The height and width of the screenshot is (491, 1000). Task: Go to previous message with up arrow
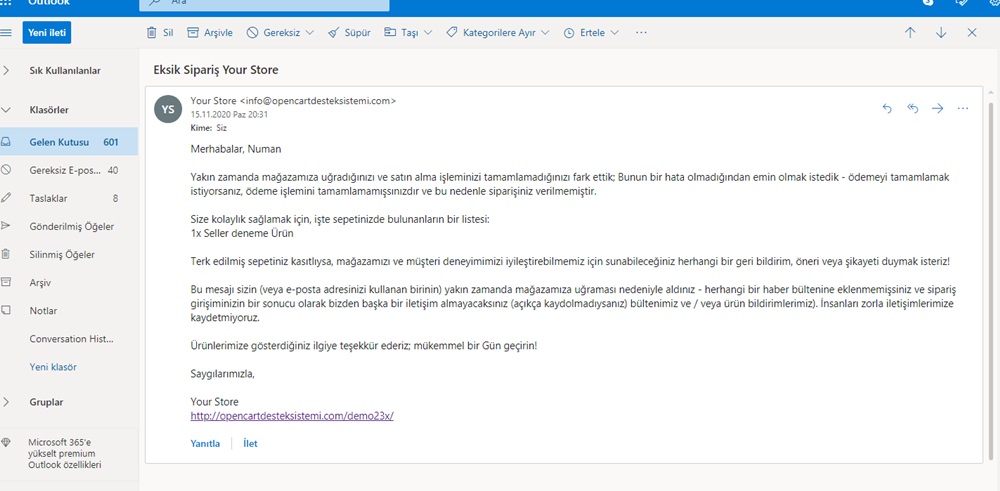click(x=910, y=33)
